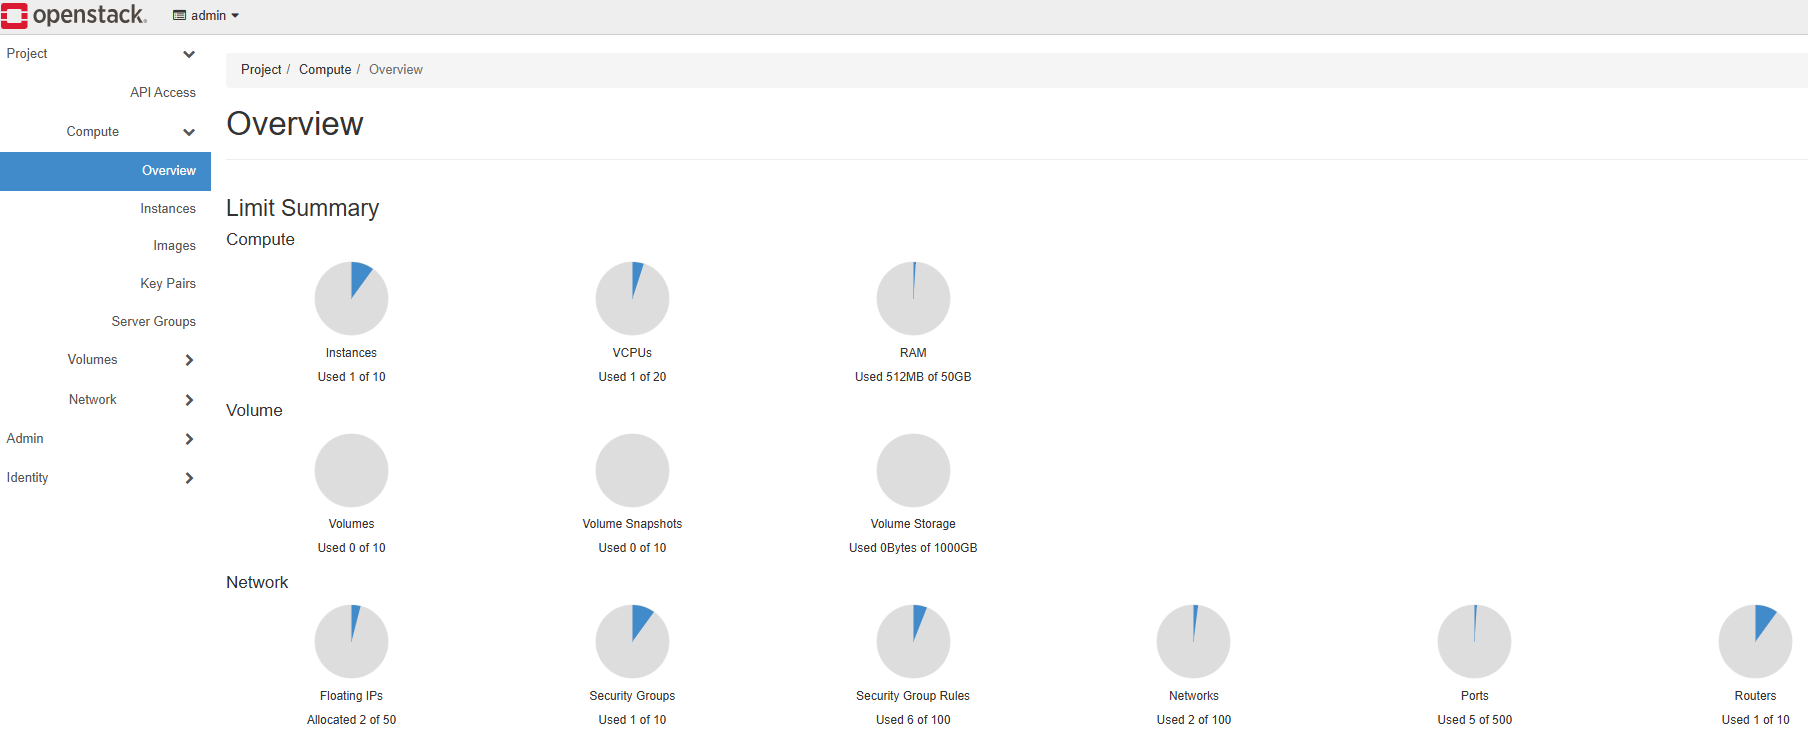The height and width of the screenshot is (742, 1808).
Task: Click the Overview page title
Action: pyautogui.click(x=295, y=124)
